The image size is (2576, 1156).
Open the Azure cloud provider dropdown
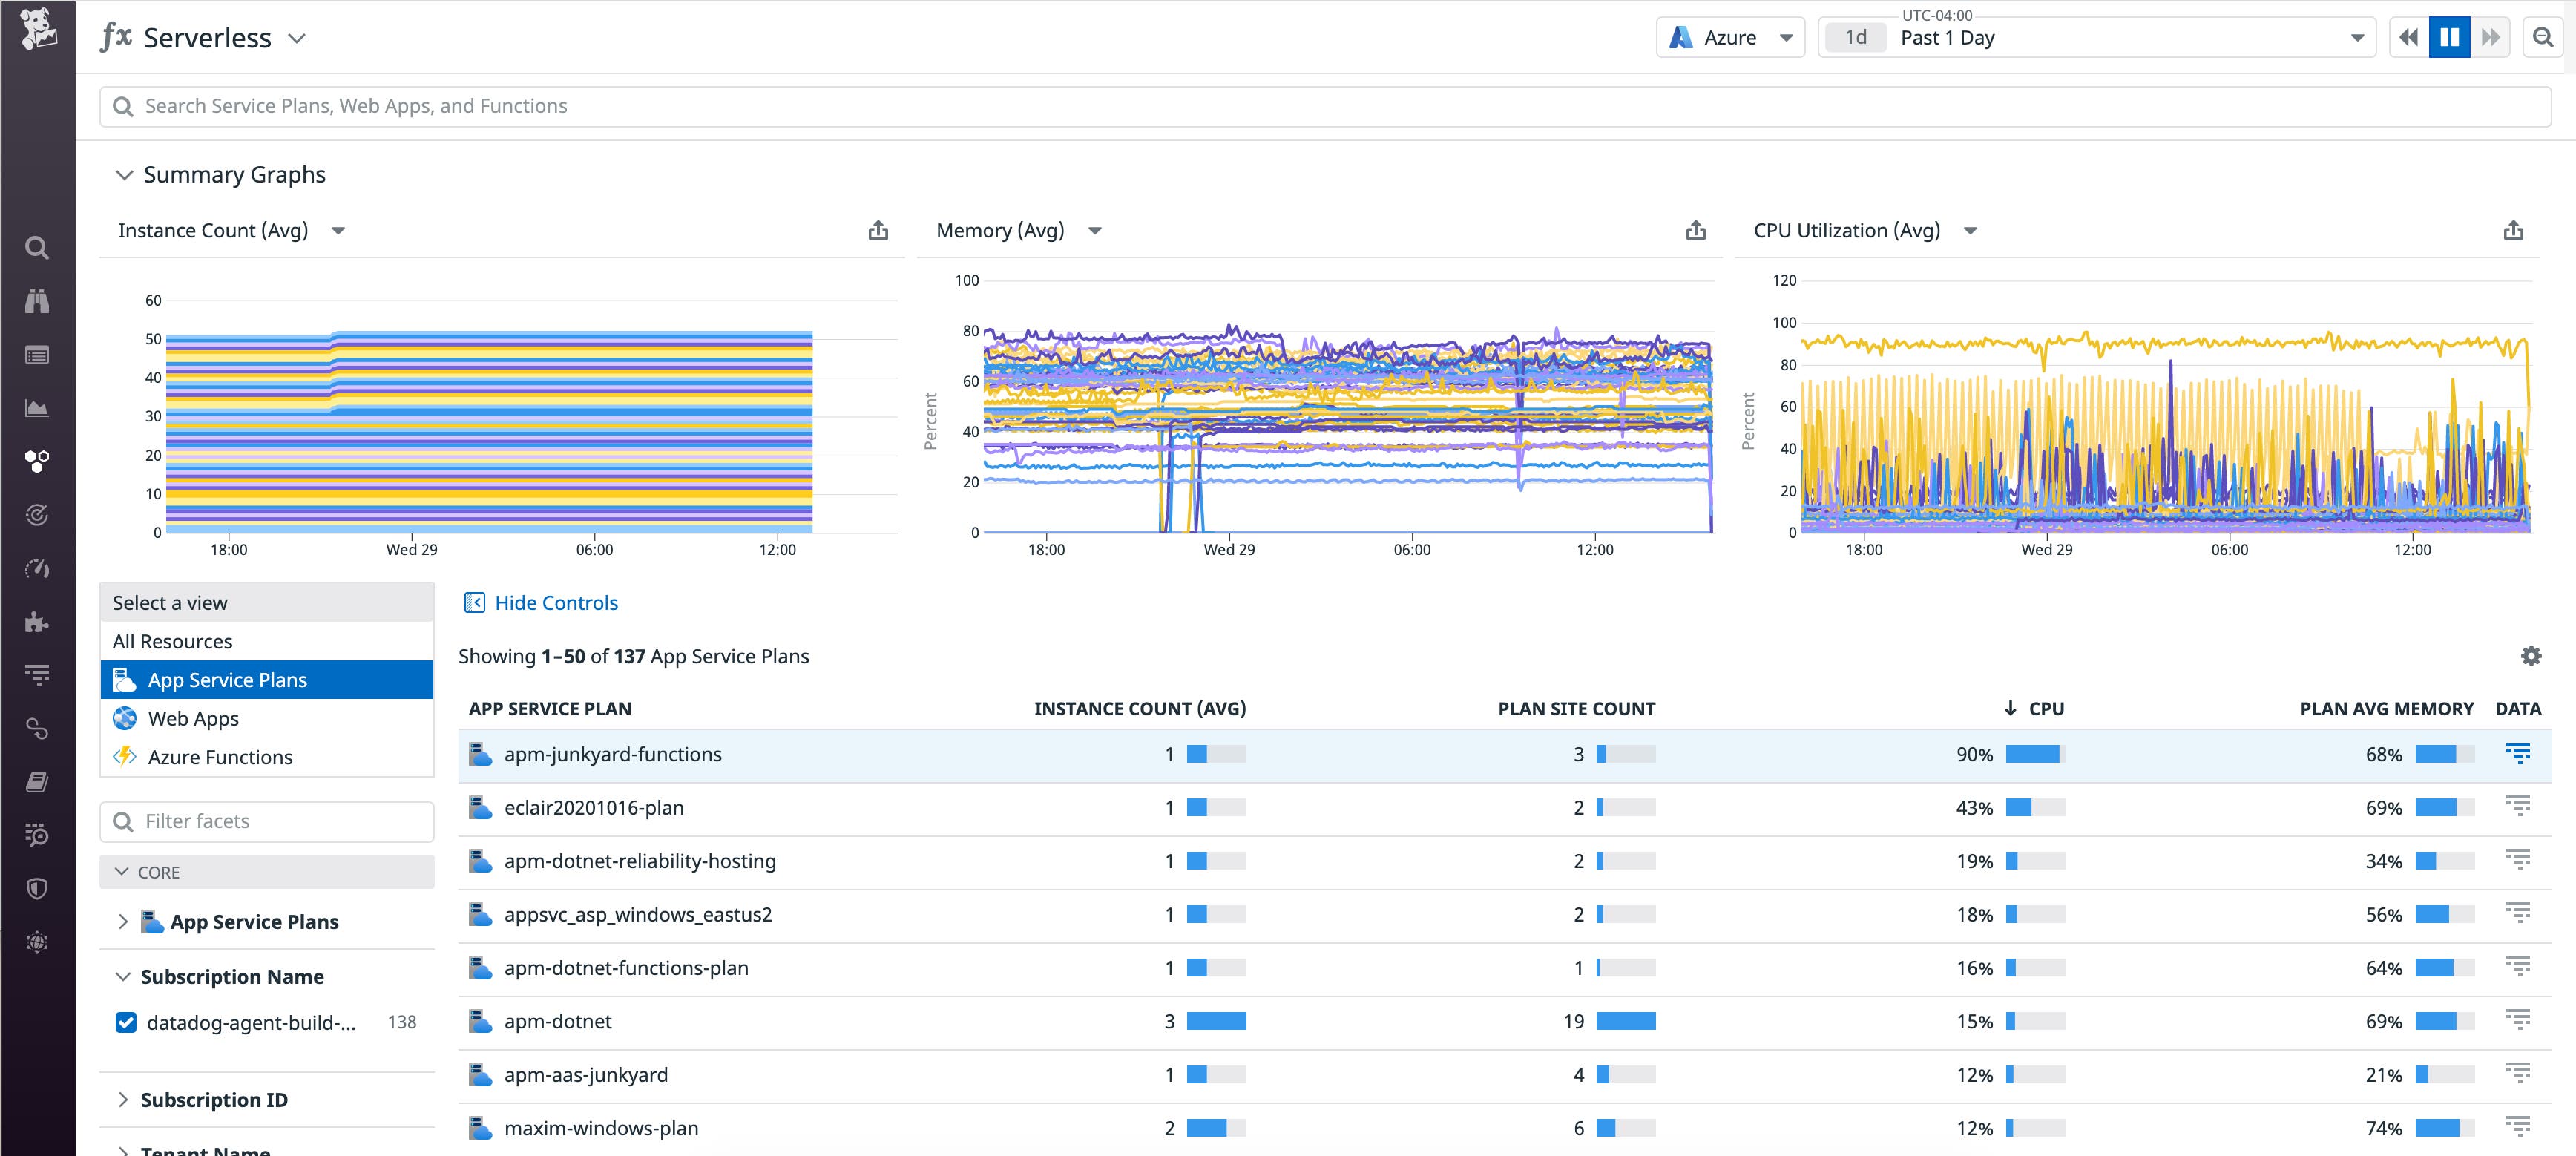tap(1731, 36)
